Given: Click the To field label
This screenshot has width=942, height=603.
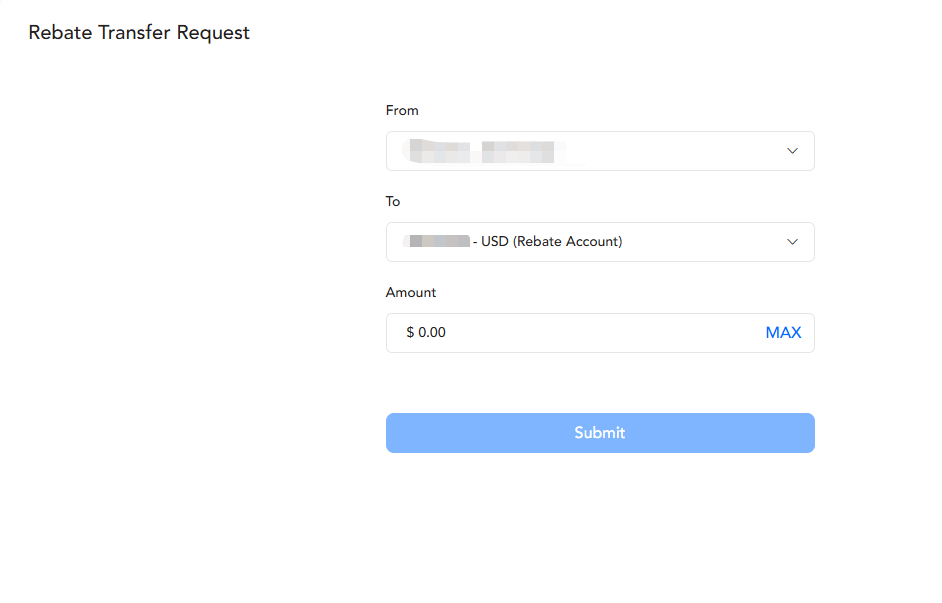Looking at the screenshot, I should tap(393, 202).
